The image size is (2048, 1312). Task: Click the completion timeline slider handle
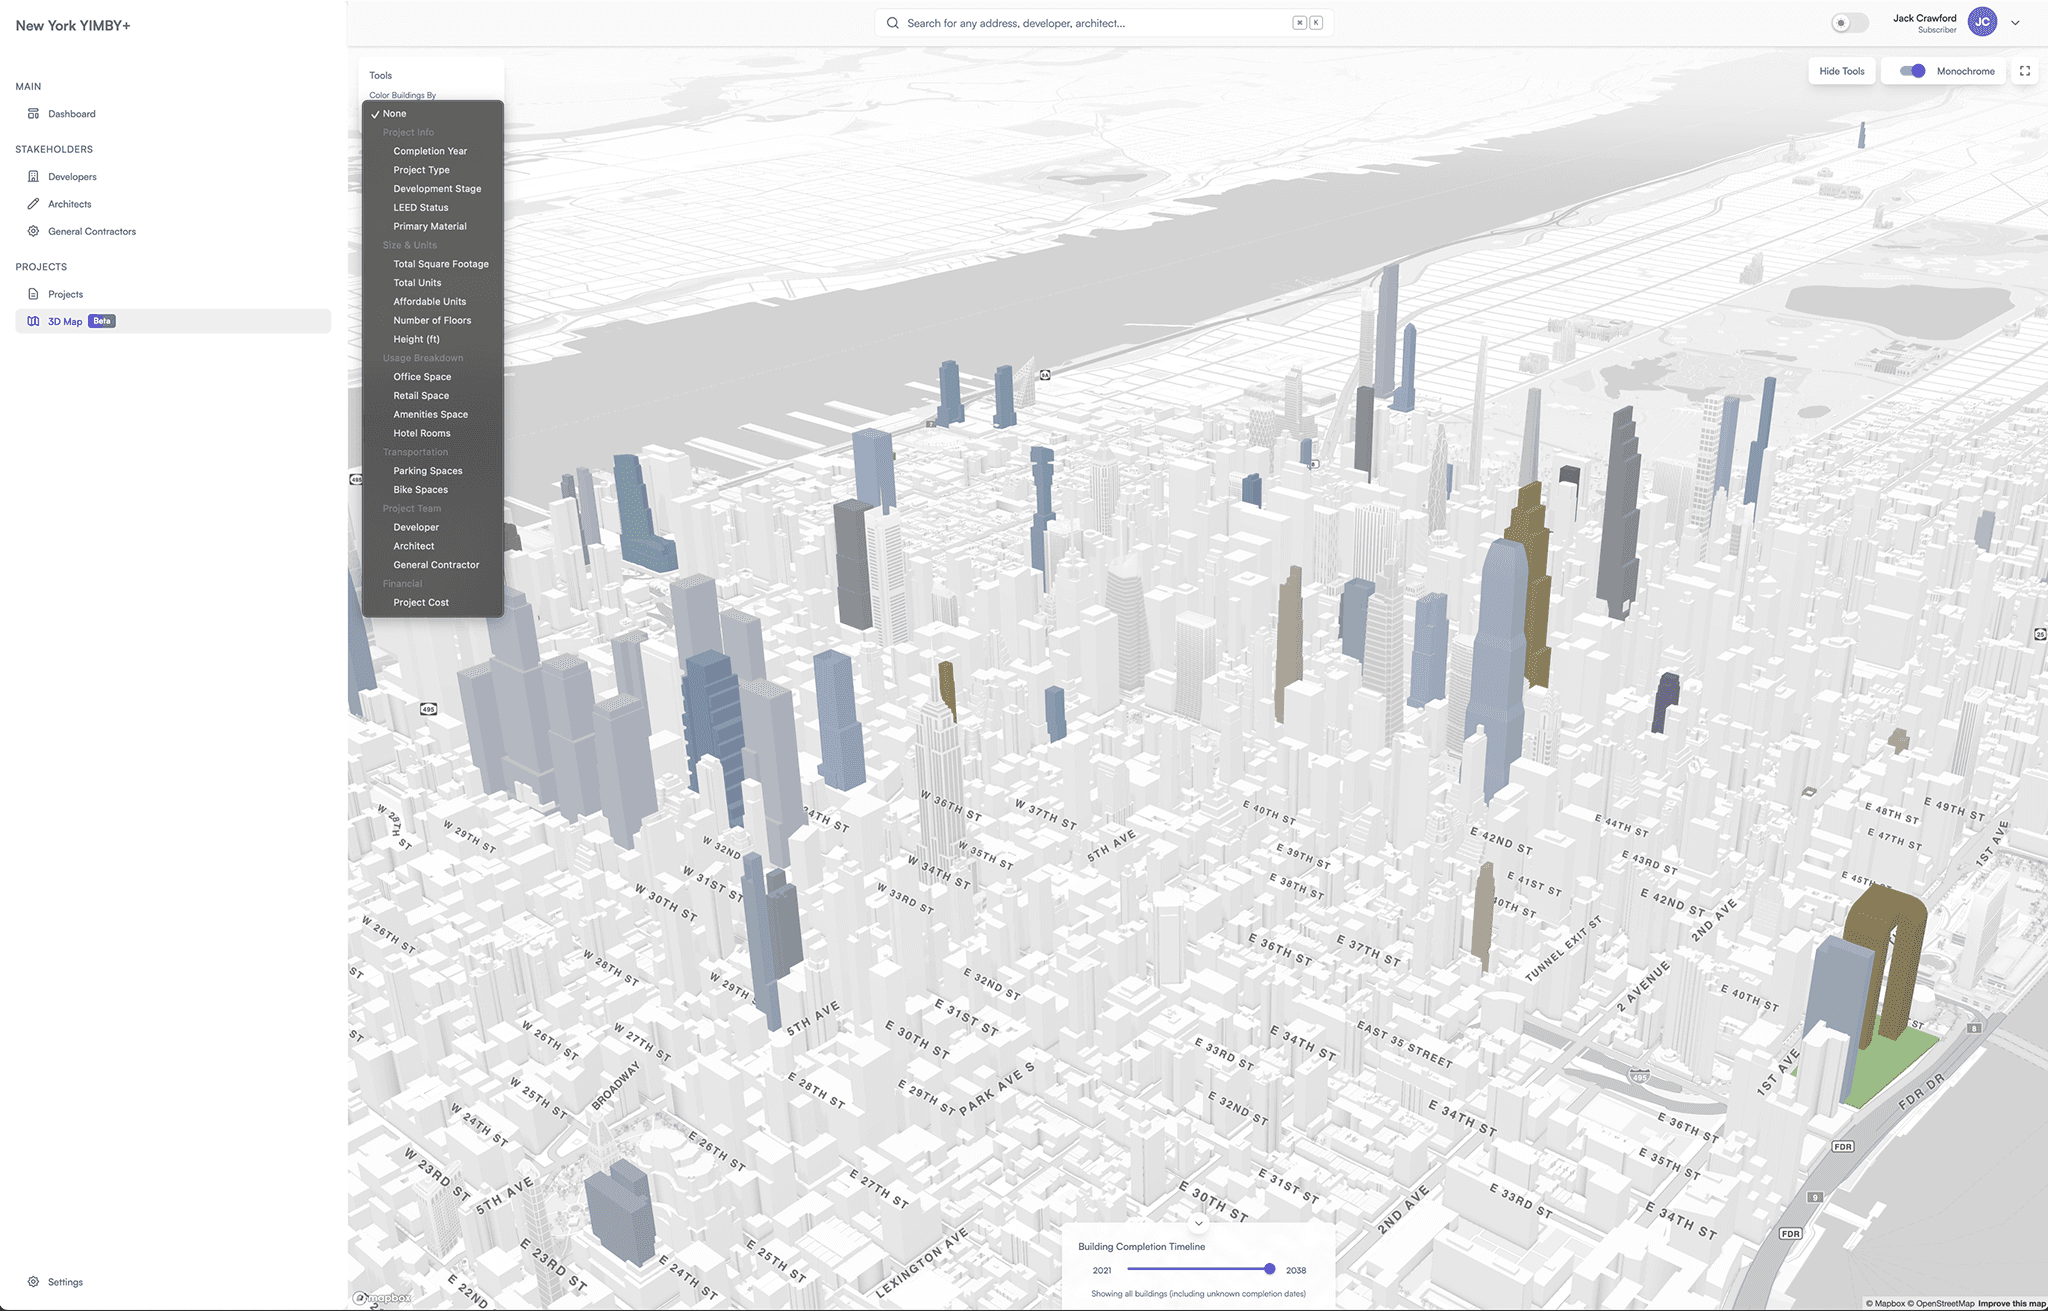tap(1269, 1269)
